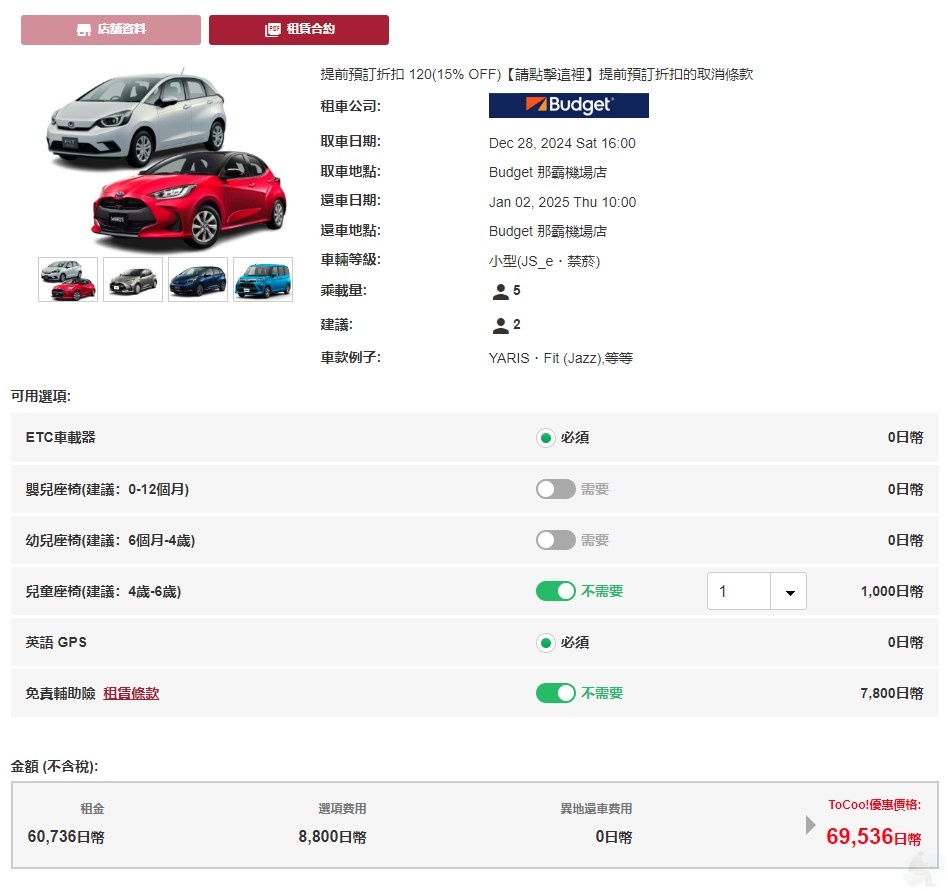Select the light blue boxy car thumbnail
This screenshot has height=891, width=948.
pos(263,279)
